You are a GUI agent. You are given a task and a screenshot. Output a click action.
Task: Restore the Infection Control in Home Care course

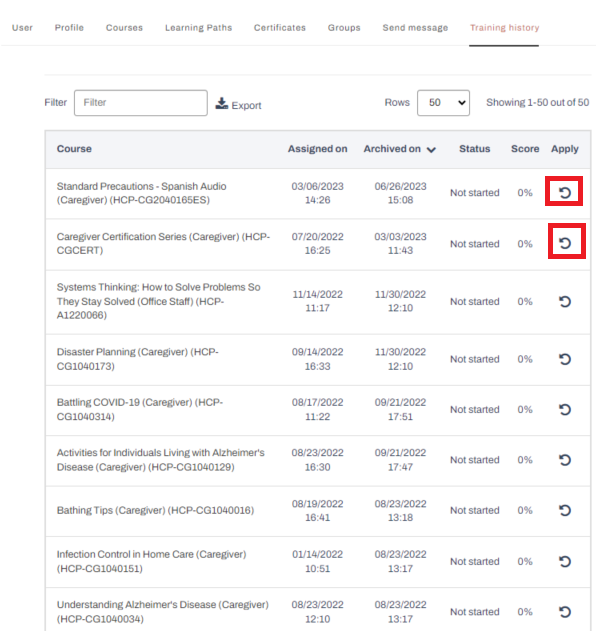(565, 561)
